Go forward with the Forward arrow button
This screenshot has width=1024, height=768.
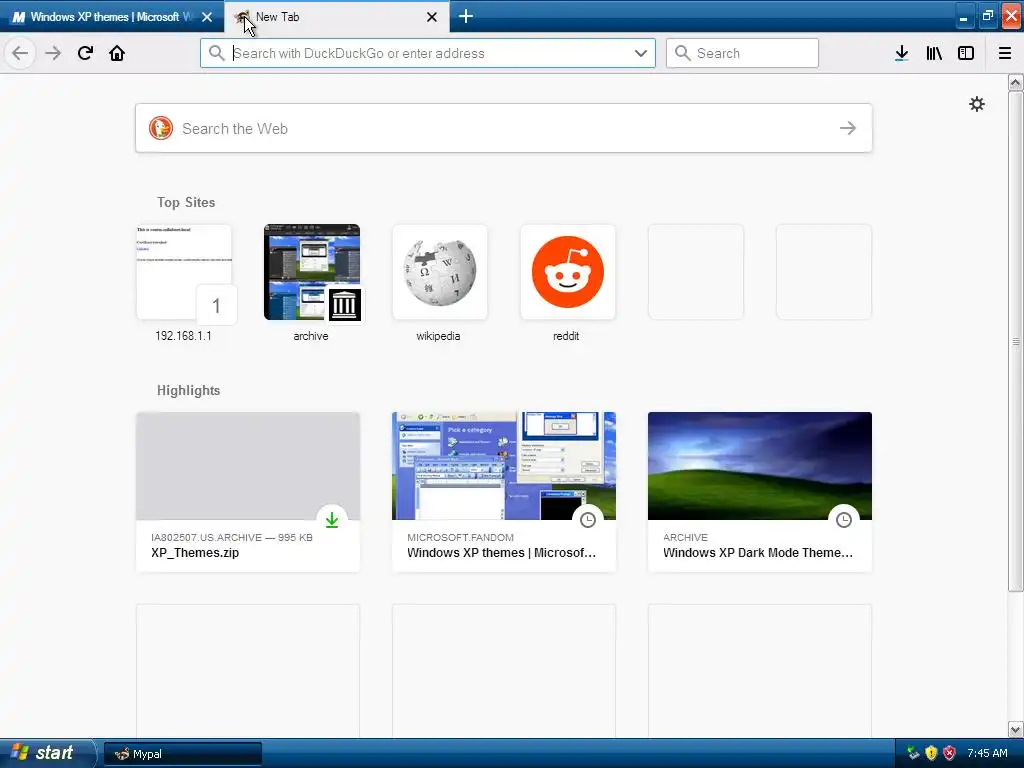53,53
